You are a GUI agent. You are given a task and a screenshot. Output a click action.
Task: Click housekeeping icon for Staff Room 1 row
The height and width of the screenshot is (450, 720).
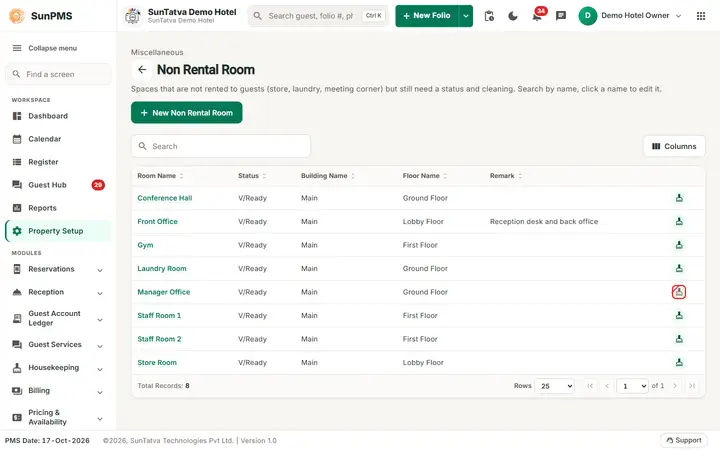click(x=679, y=315)
